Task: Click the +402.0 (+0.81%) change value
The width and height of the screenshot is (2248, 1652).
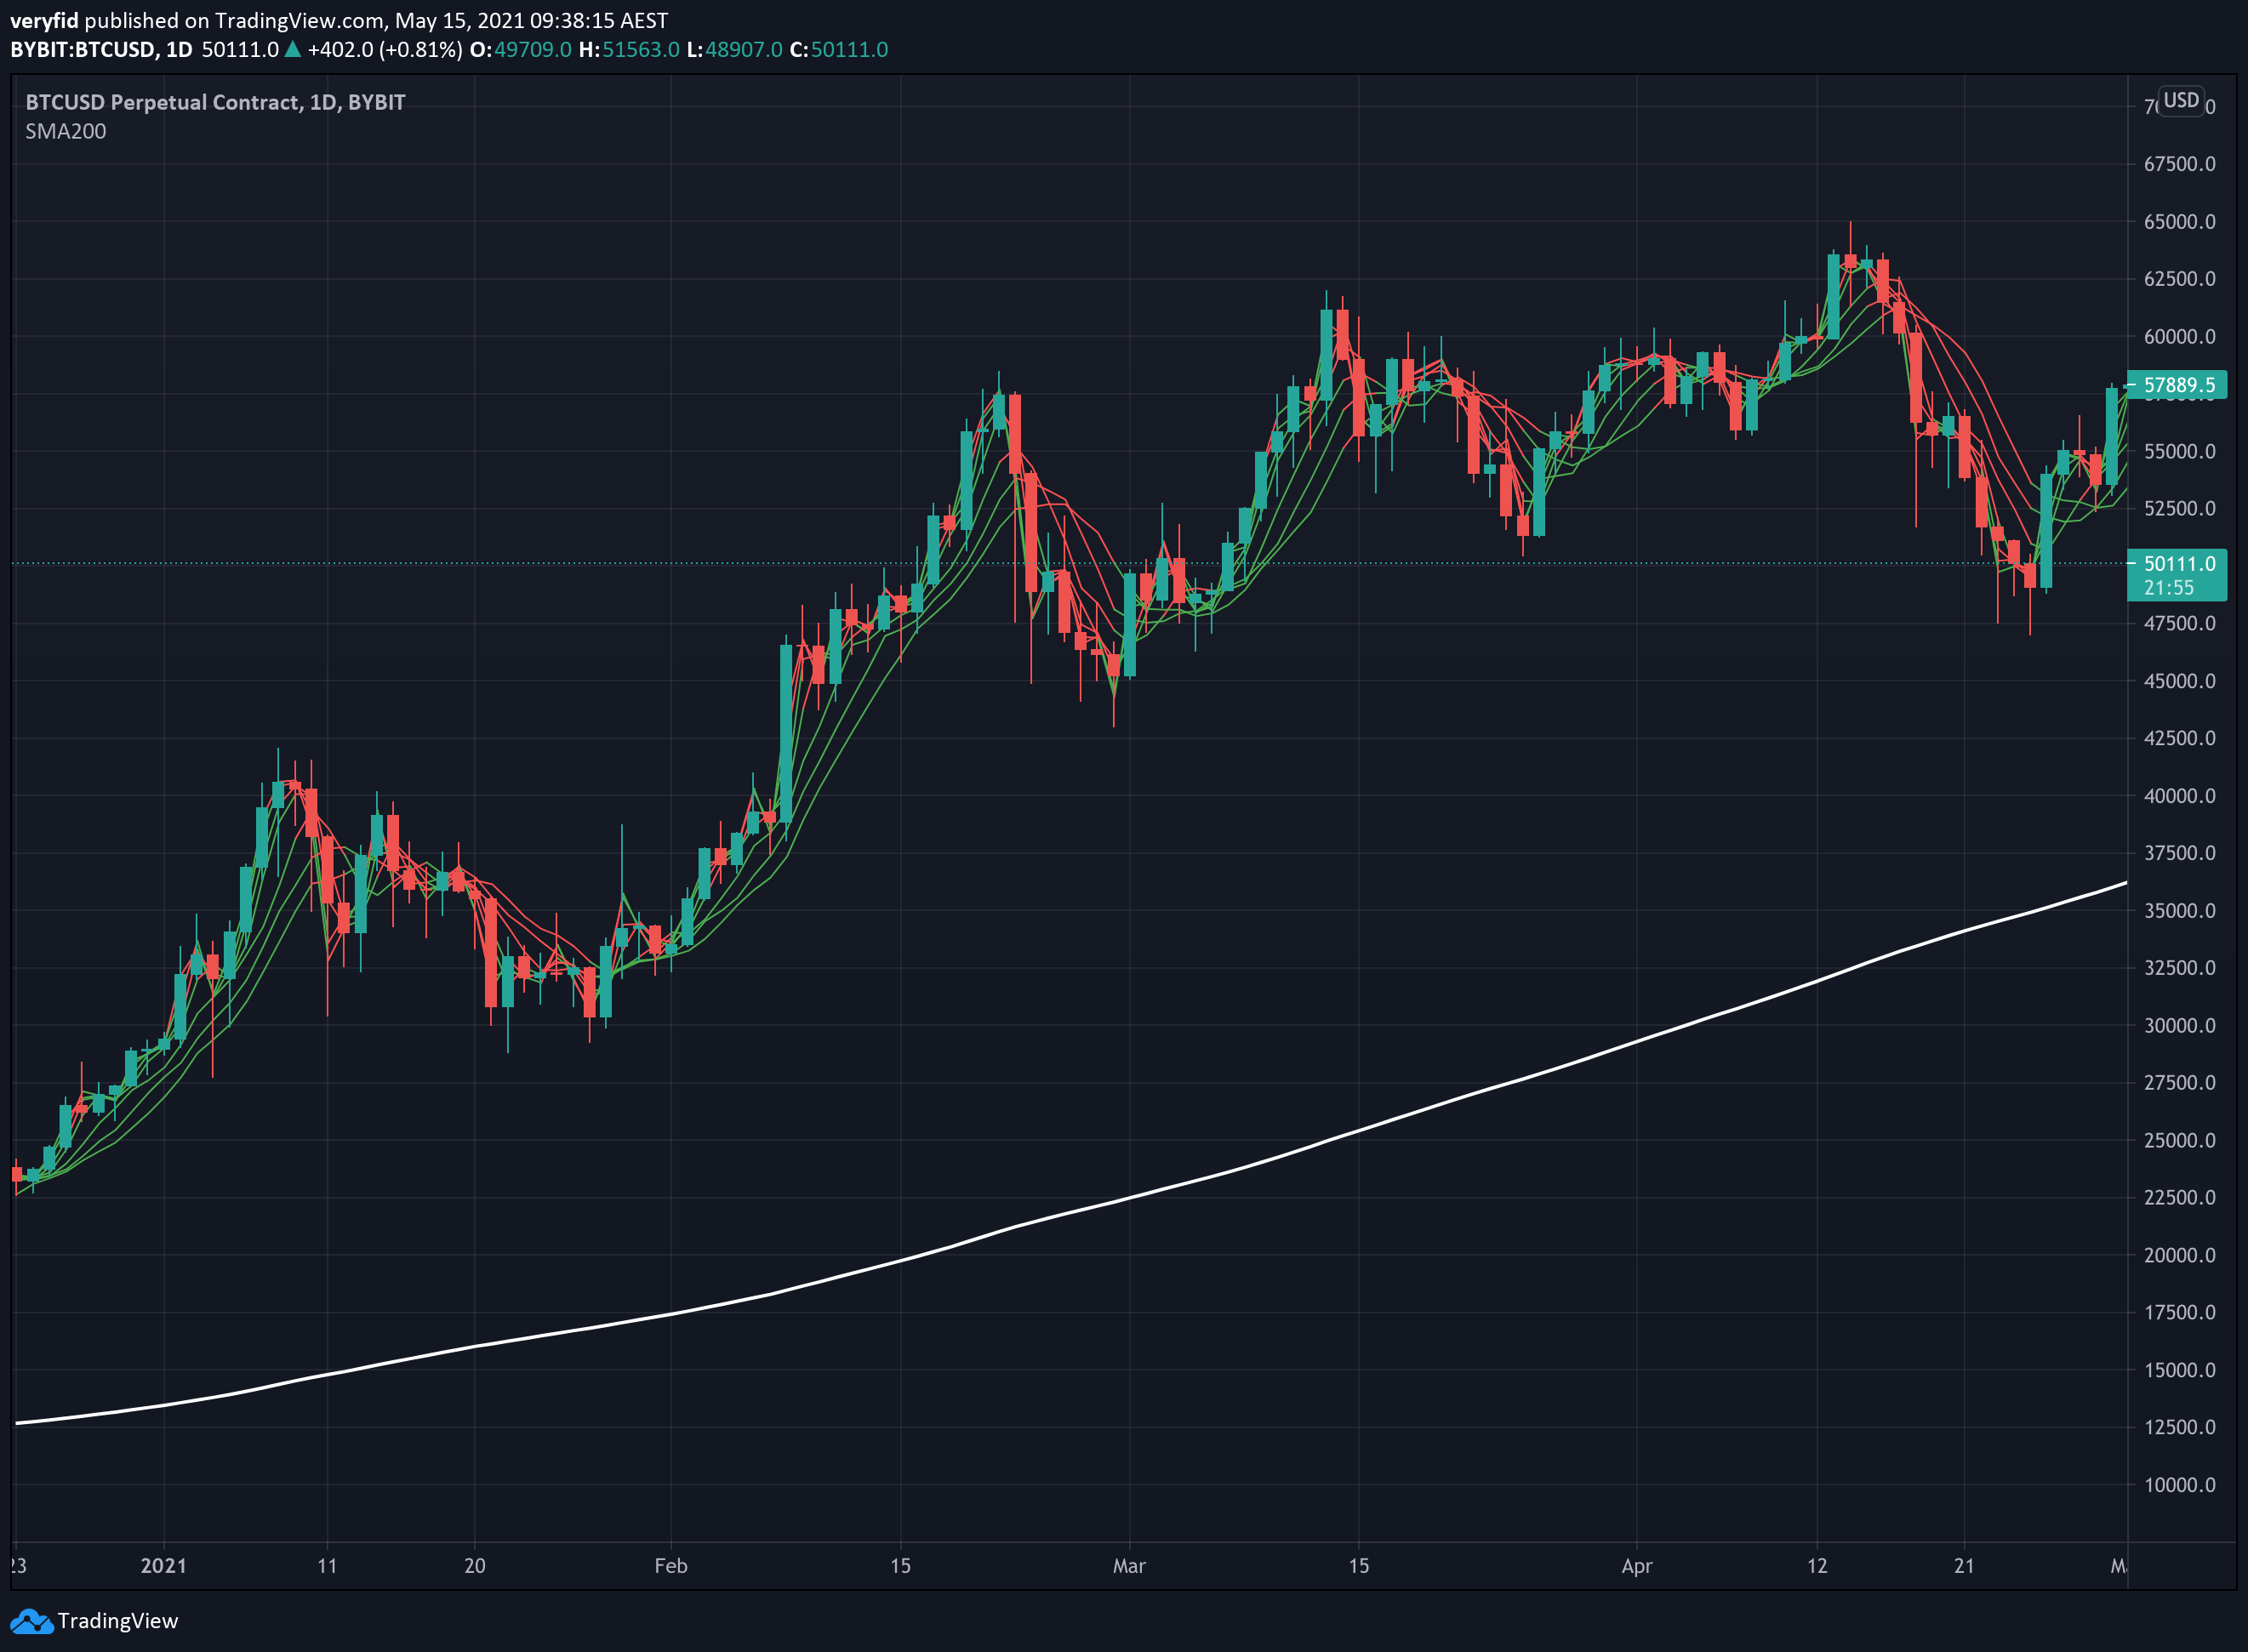Action: pyautogui.click(x=384, y=49)
